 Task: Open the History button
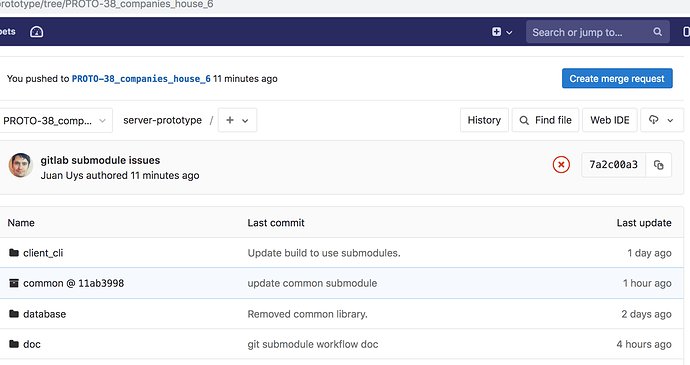(484, 120)
